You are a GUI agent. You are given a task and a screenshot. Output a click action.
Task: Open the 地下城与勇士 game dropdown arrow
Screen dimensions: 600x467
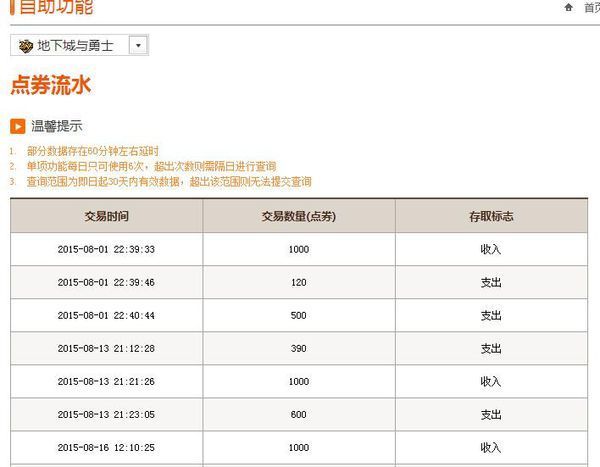pos(138,46)
